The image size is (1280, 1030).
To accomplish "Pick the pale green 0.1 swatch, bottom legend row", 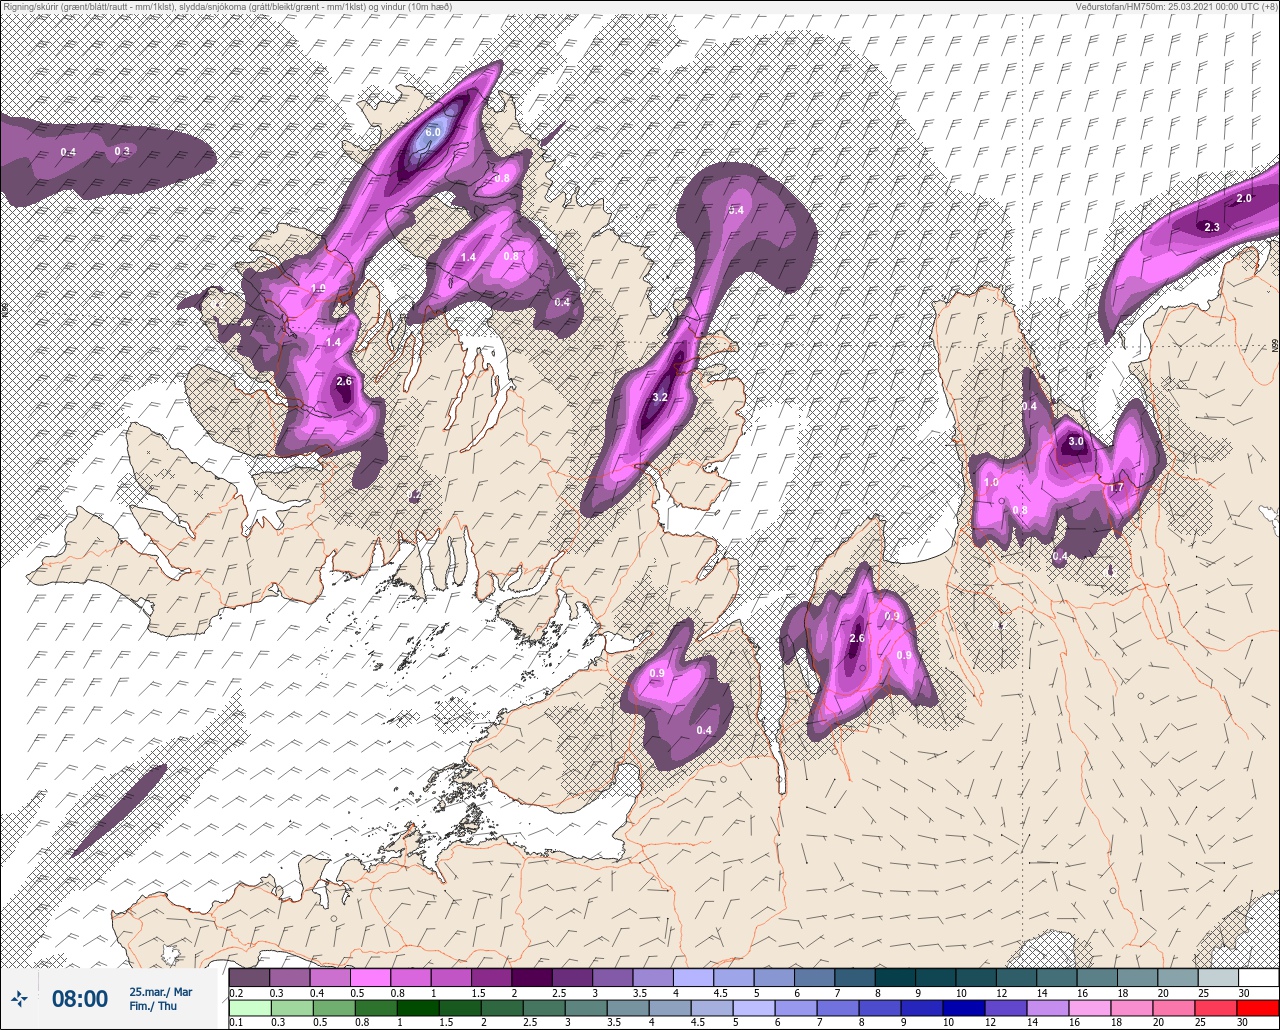I will tap(249, 1007).
